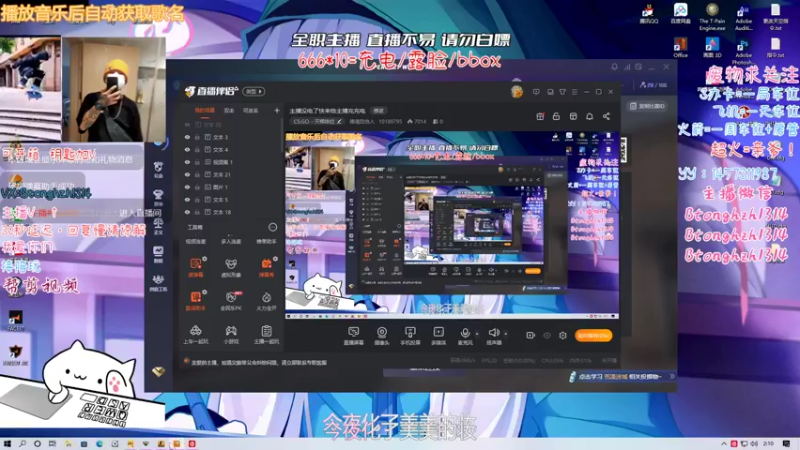Toggle the preview eye icon beside settings gear
The width and height of the screenshot is (800, 450).
click(x=547, y=335)
